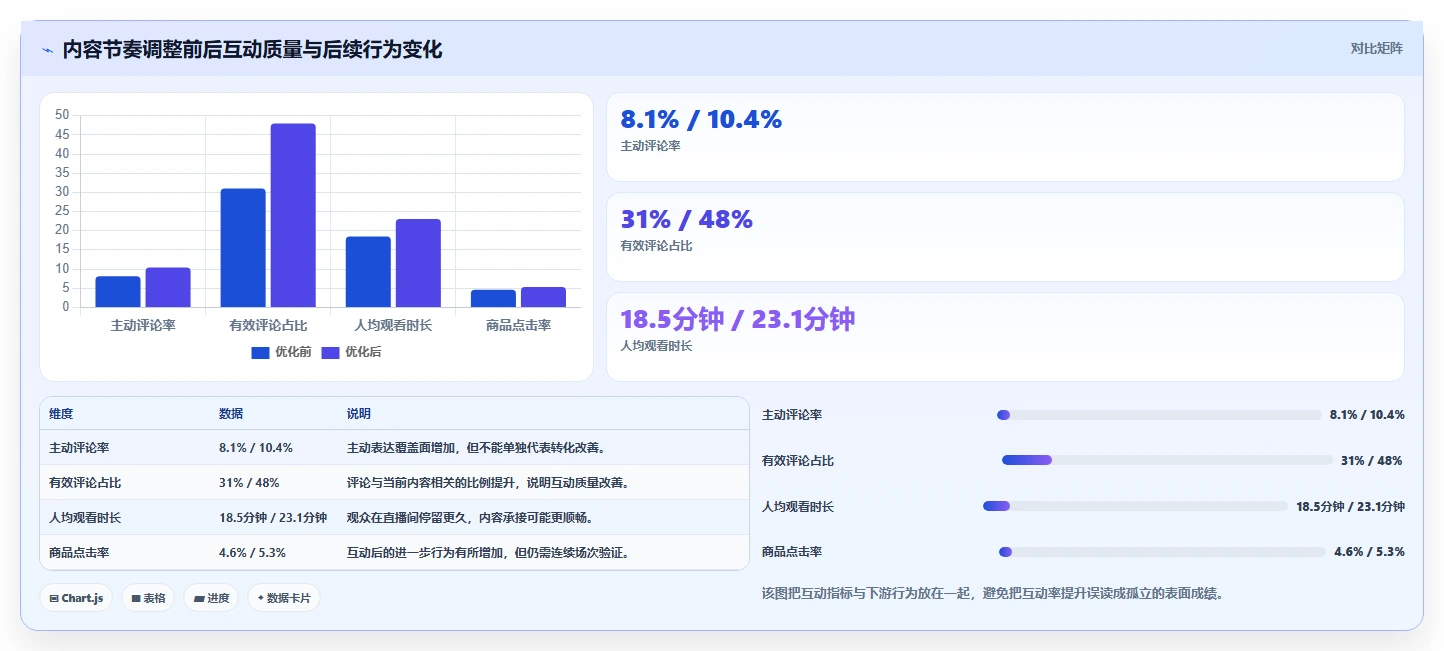1444x651 pixels.
Task: Click the 人均观看时长 progress bar
Action: click(1135, 506)
